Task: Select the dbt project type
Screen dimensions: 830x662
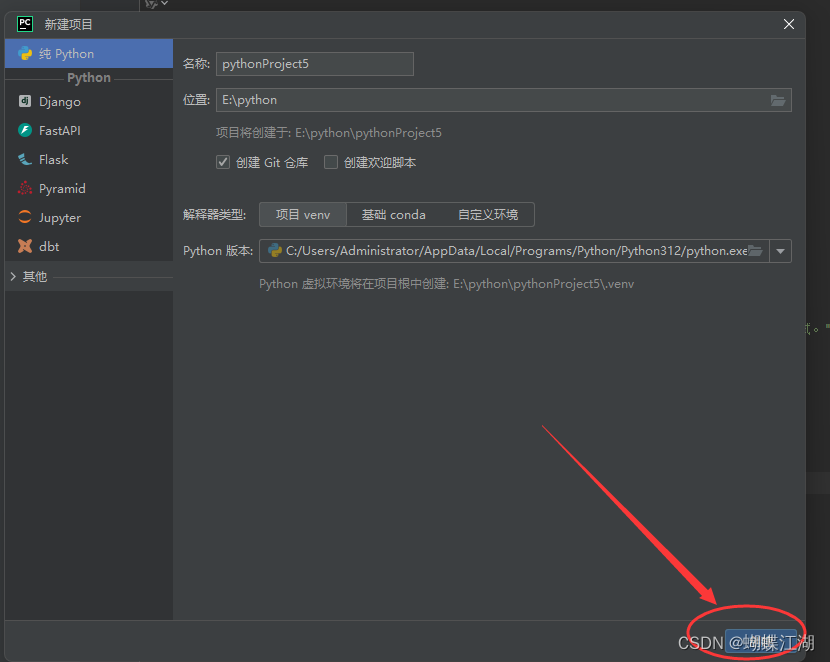Action: 49,246
